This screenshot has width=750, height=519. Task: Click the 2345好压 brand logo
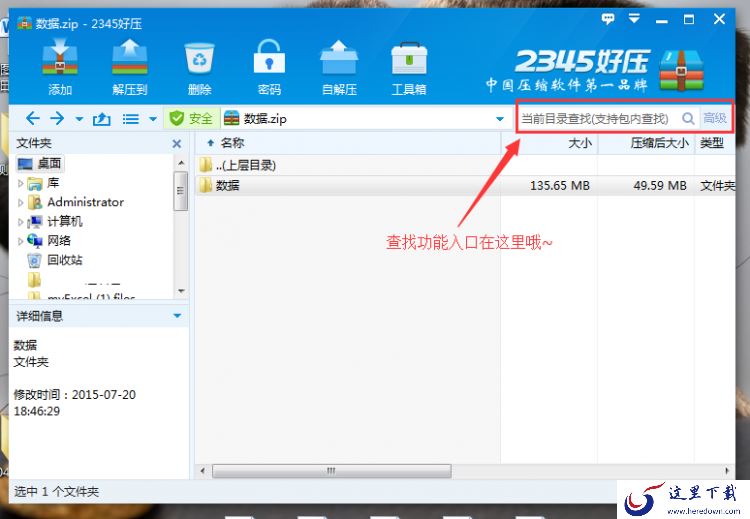pos(595,69)
